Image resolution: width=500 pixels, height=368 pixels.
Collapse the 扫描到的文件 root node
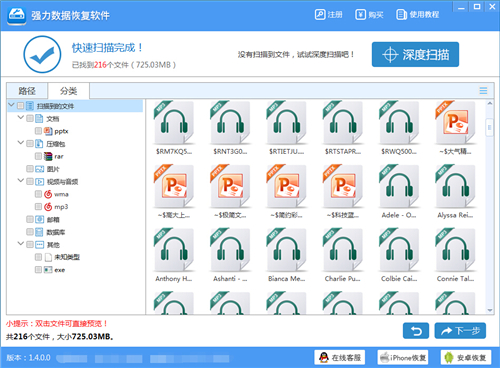pos(11,105)
